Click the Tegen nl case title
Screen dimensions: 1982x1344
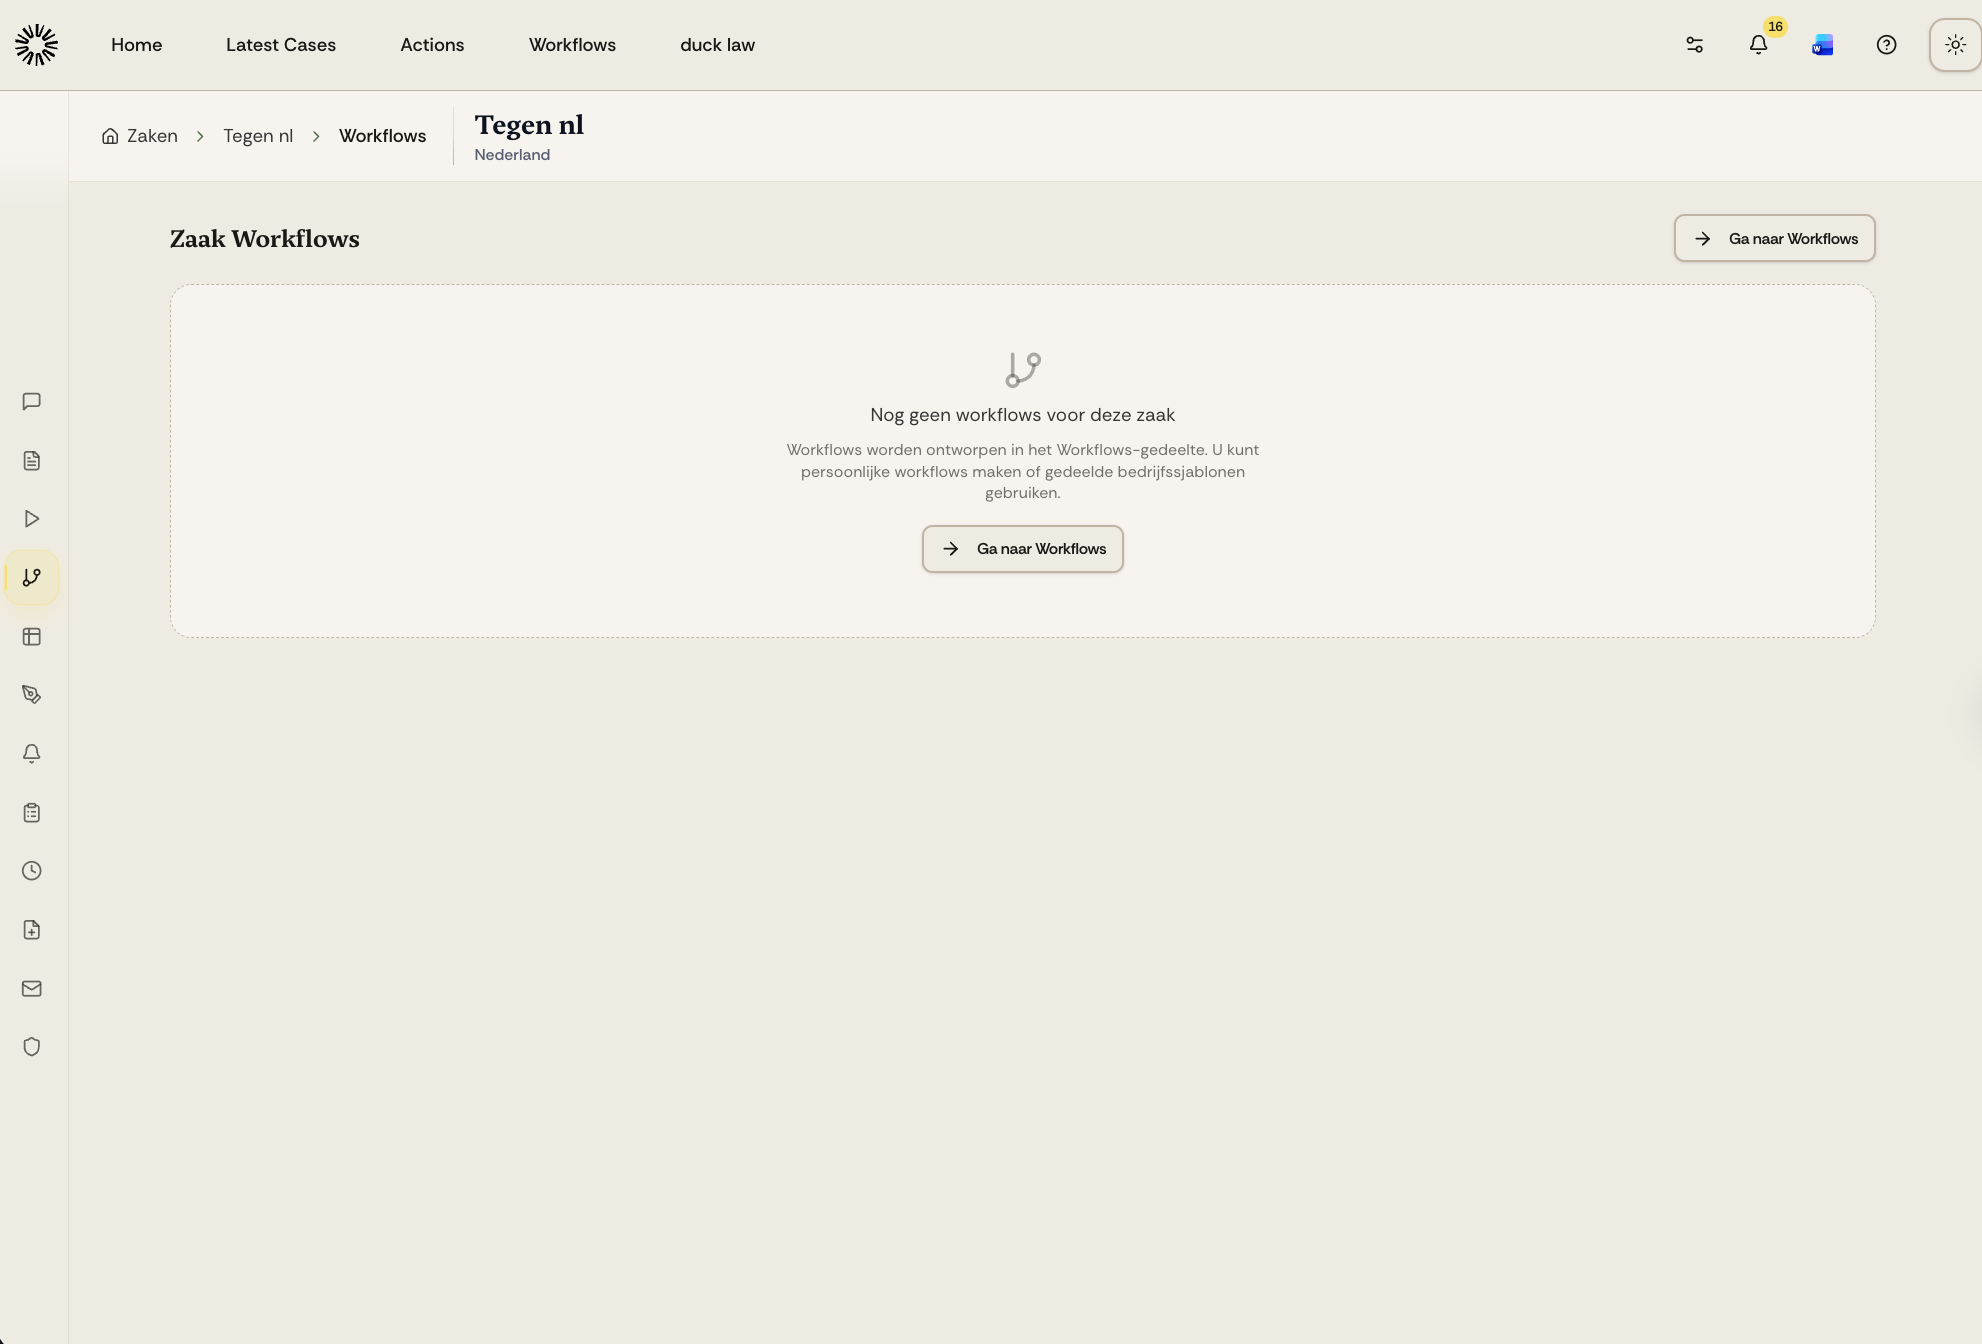(529, 125)
